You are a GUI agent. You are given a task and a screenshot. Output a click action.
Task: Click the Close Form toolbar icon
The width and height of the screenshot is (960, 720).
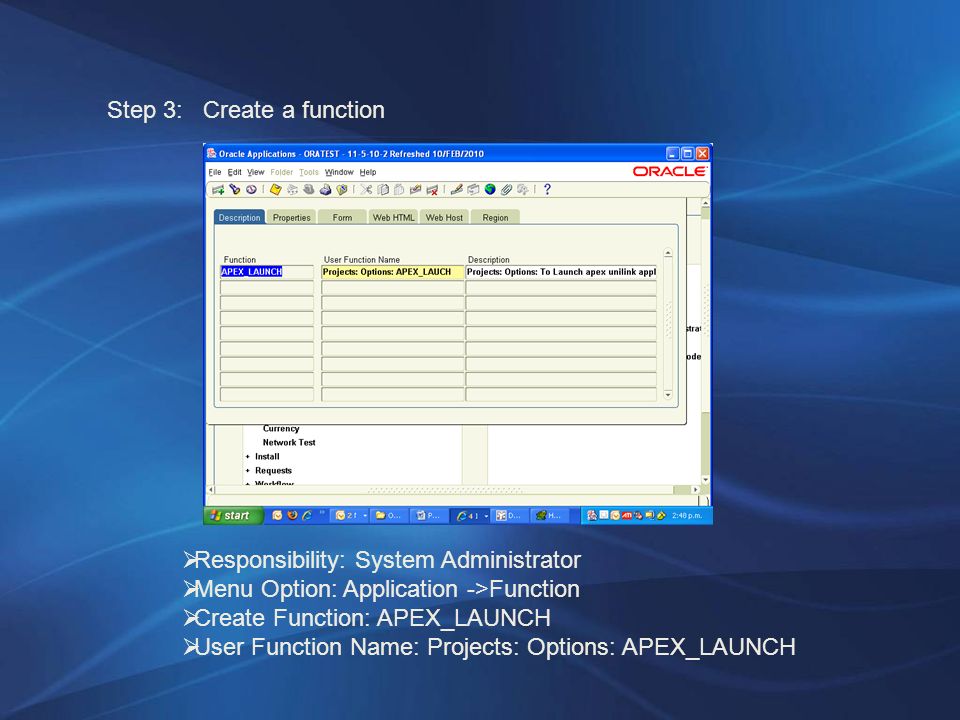pyautogui.click(x=342, y=190)
